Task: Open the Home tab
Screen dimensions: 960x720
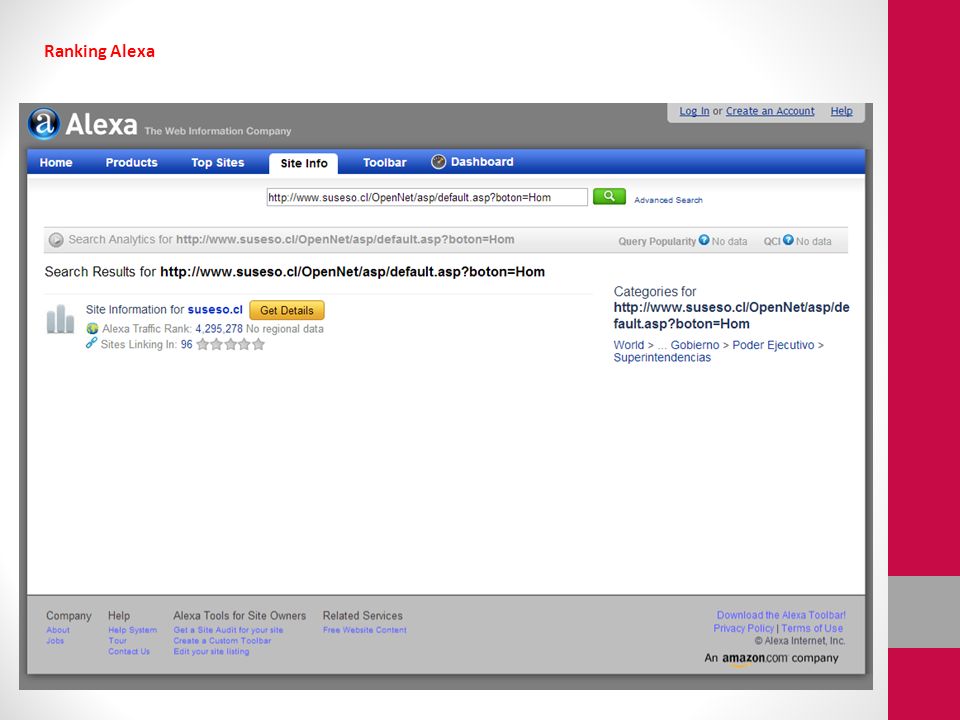Action: [x=56, y=162]
